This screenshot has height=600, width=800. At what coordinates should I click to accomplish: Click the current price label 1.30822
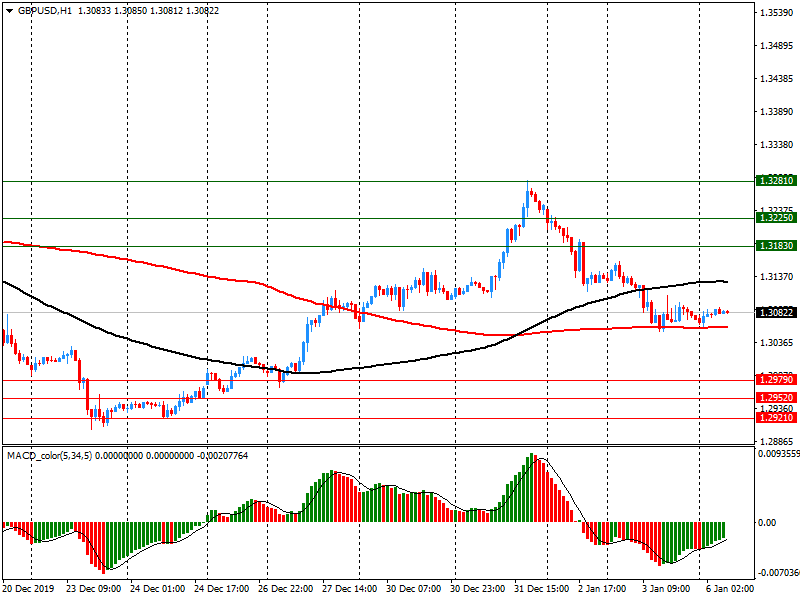pyautogui.click(x=777, y=313)
